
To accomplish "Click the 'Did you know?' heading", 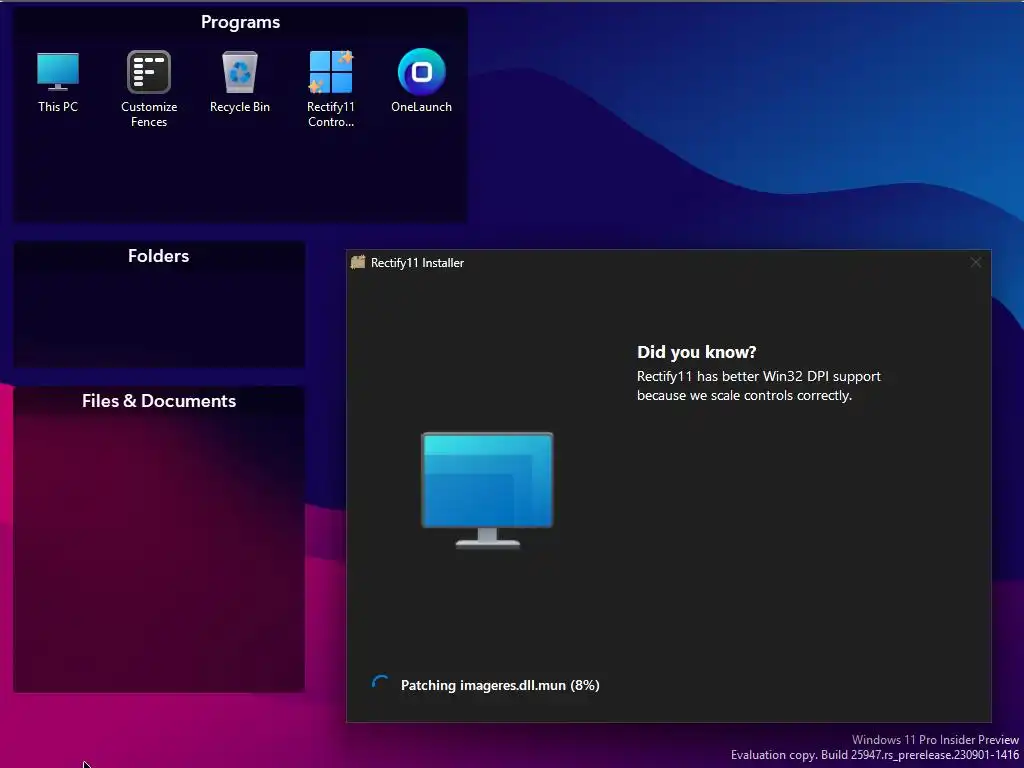I will click(x=697, y=352).
